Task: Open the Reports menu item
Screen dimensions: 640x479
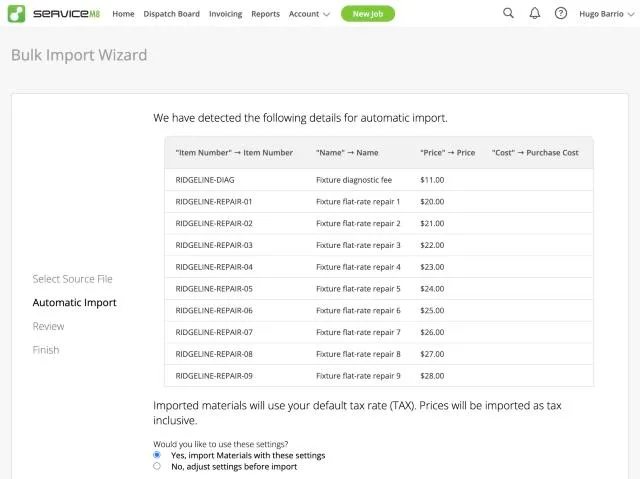Action: point(265,14)
